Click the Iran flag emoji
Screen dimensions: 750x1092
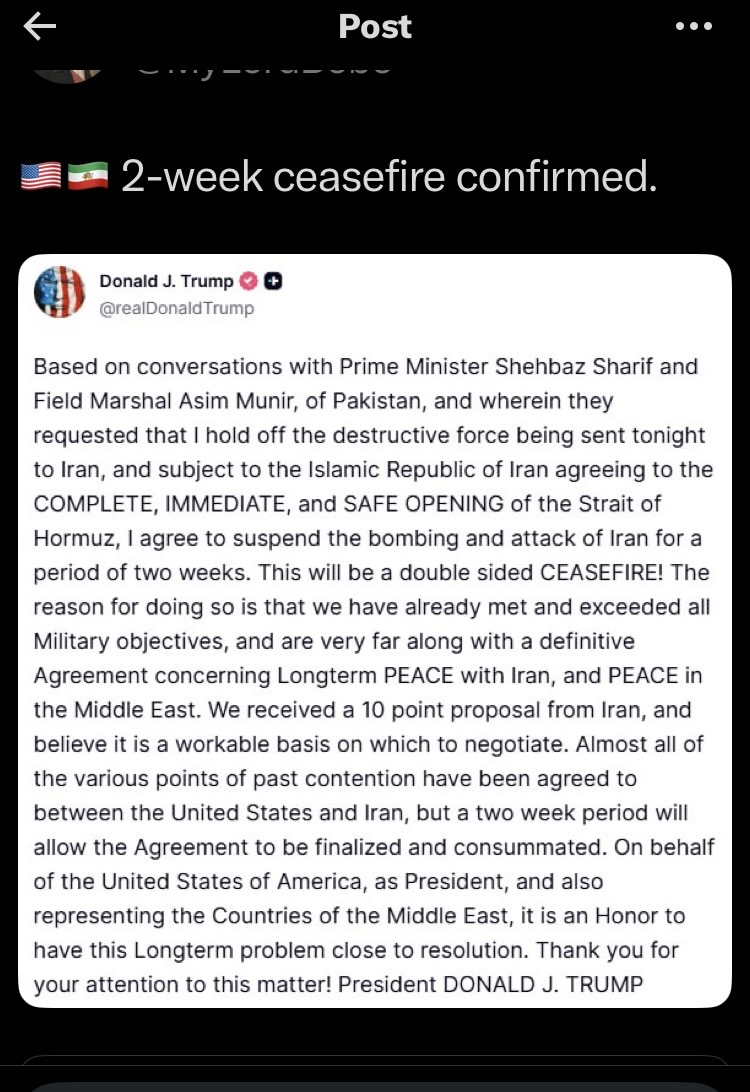coord(87,178)
